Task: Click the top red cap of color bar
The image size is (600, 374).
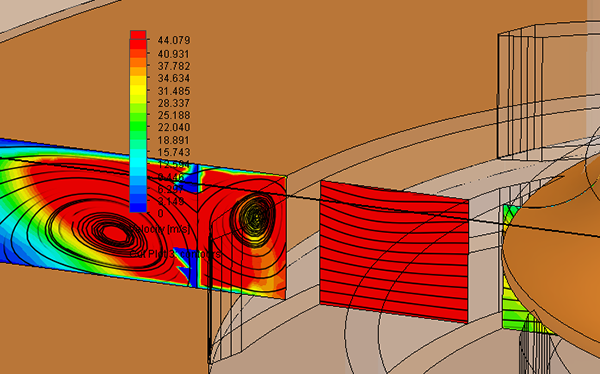Action: click(138, 35)
